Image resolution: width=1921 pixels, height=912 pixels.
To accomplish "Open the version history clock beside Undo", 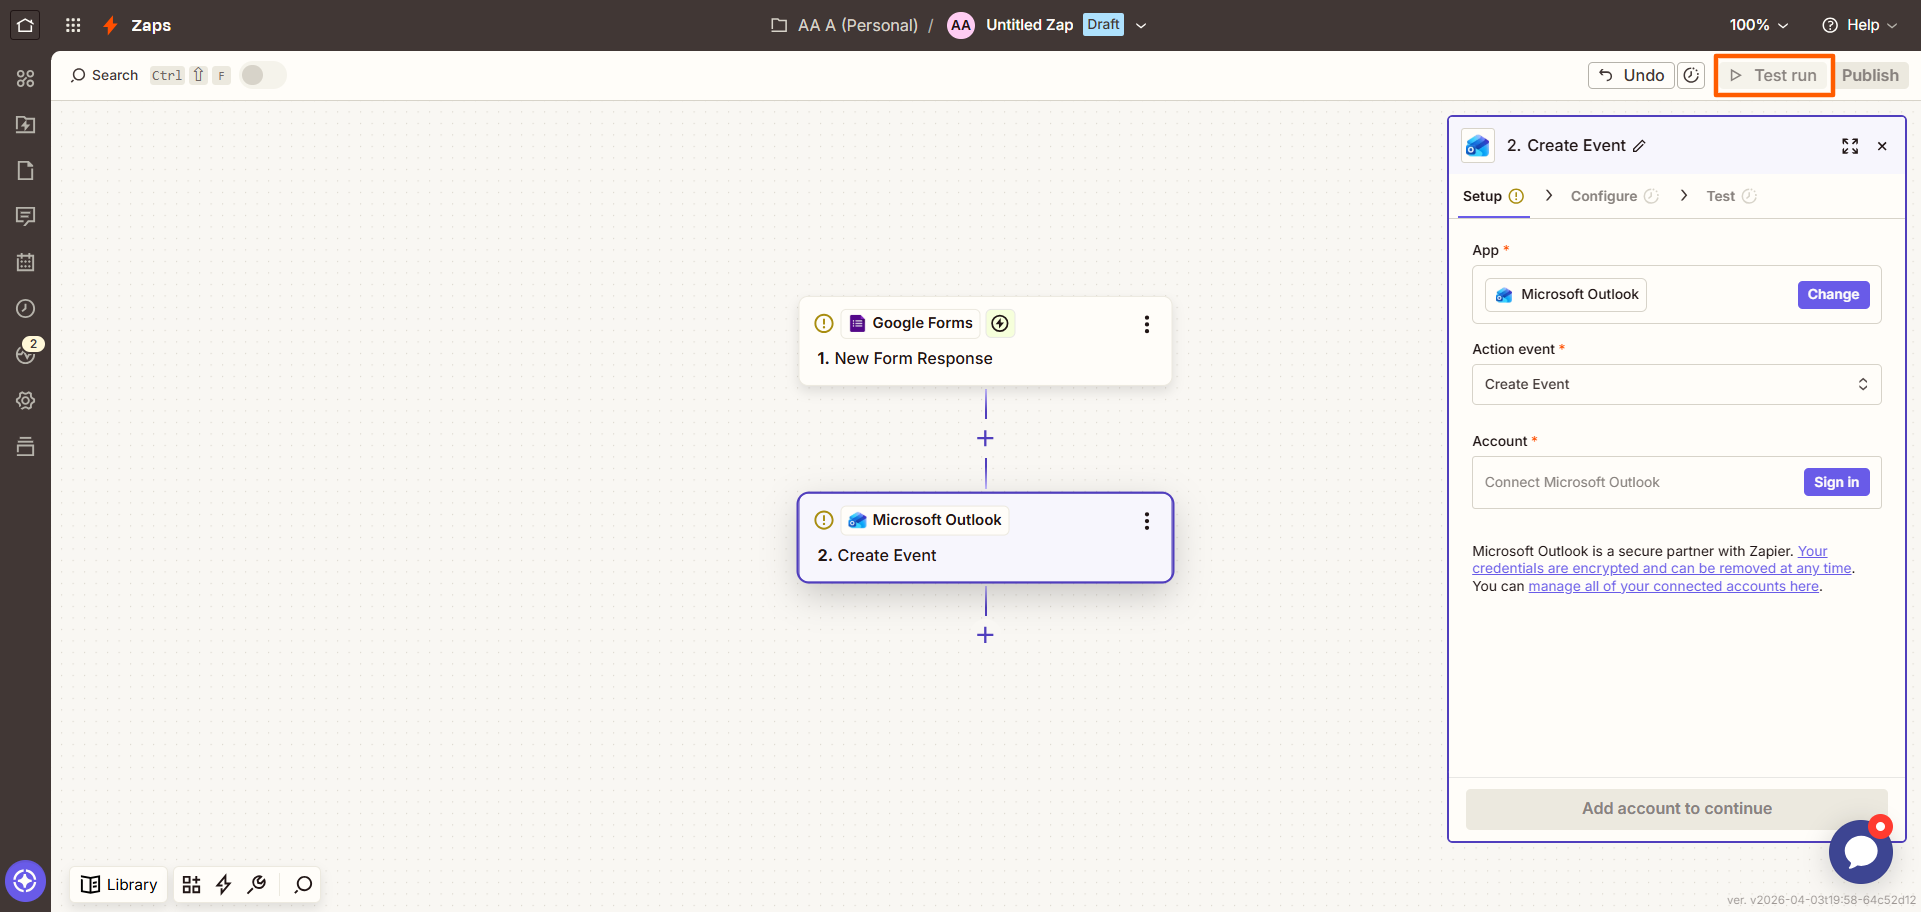I will click(1691, 75).
